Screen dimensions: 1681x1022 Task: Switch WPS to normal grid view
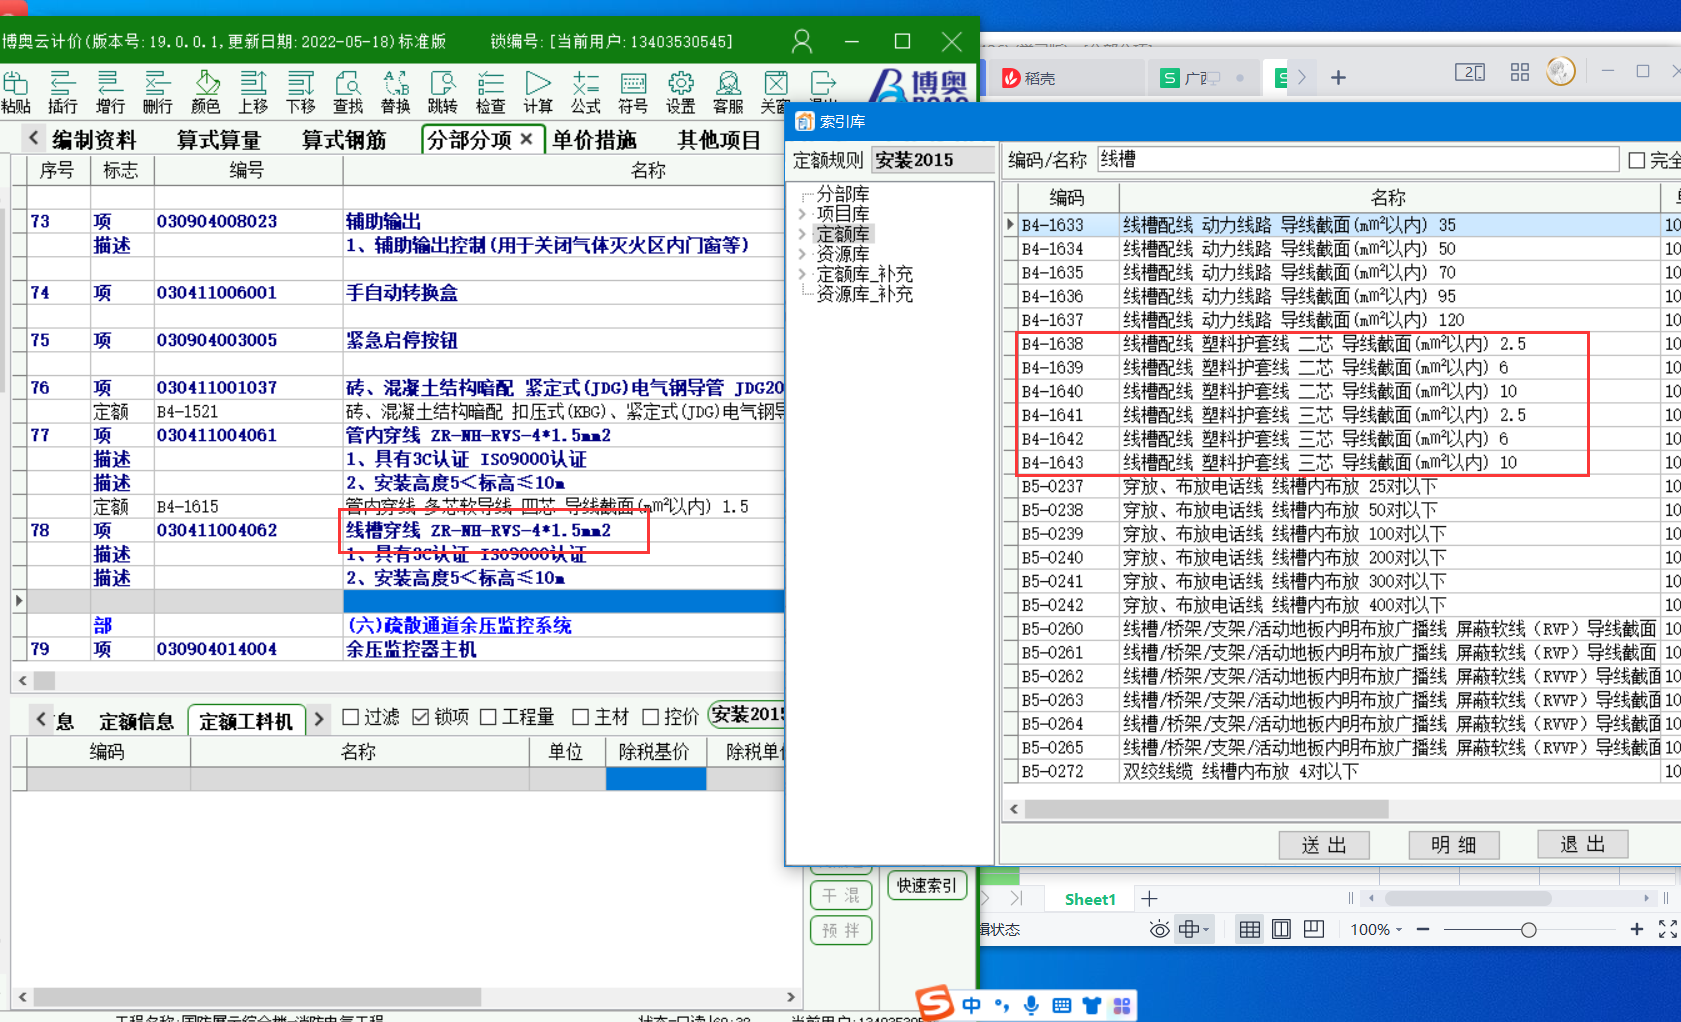point(1249,930)
